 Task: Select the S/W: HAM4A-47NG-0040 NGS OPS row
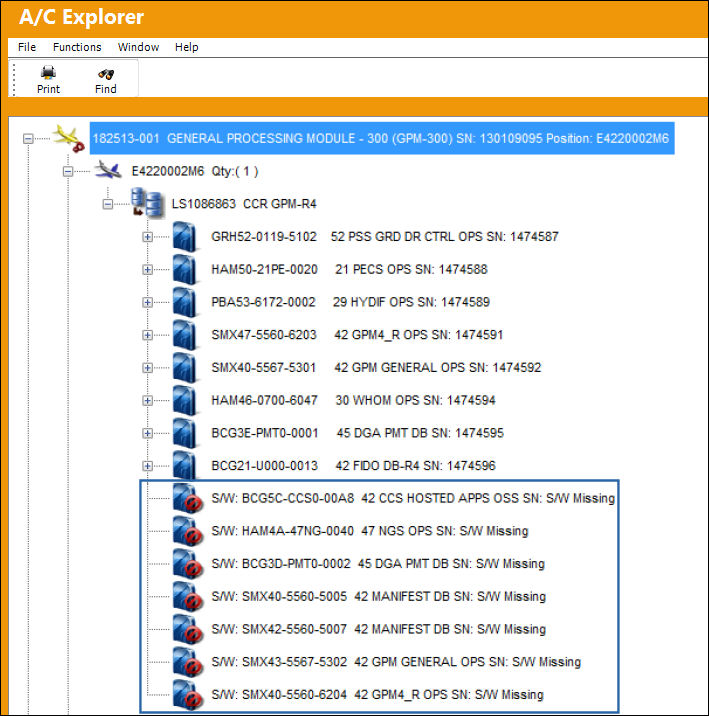click(370, 531)
